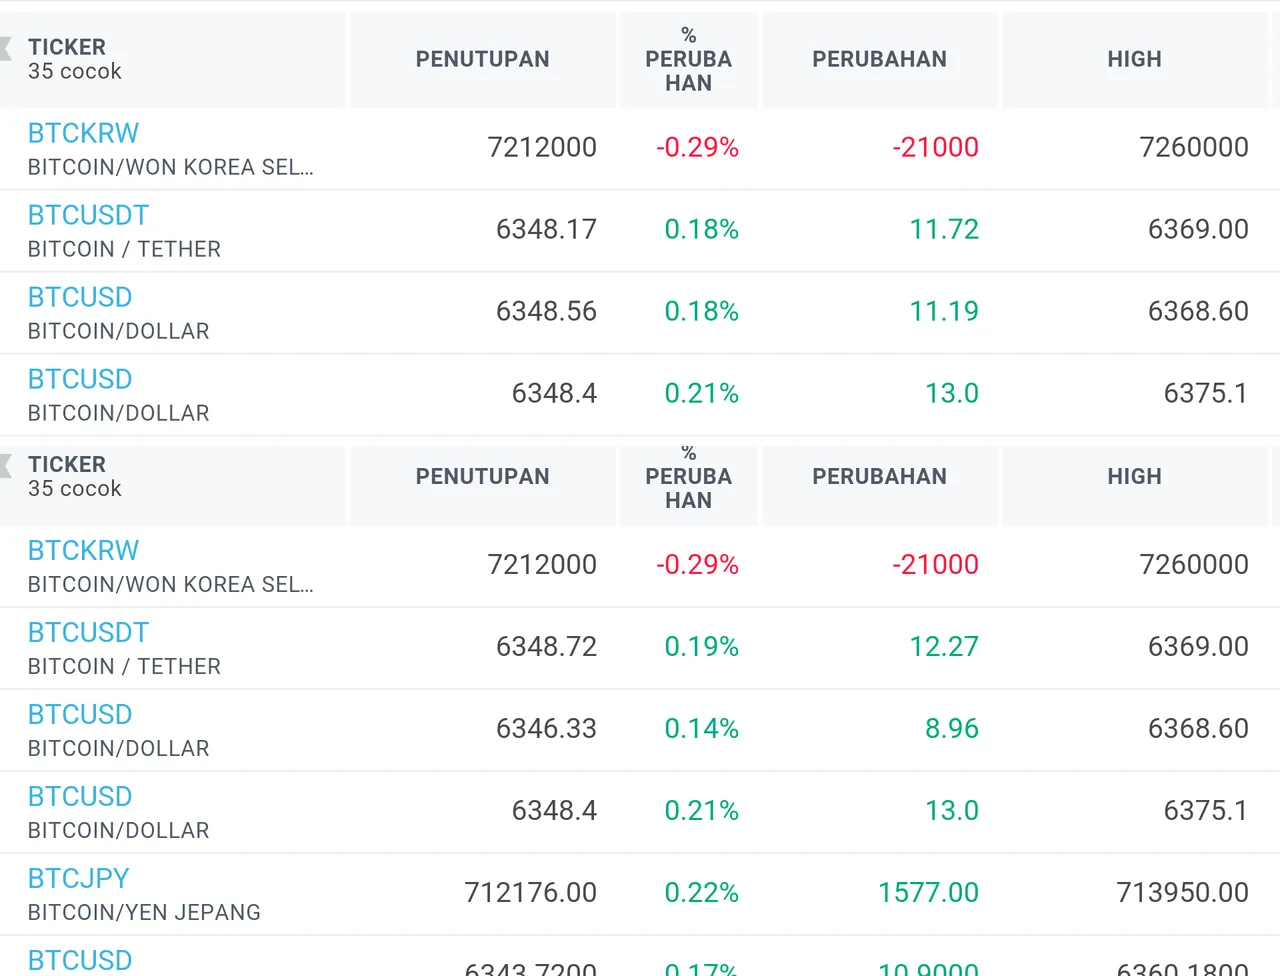
Task: Open BTCUSDT ticker in the 6348.72 row
Action: click(x=88, y=632)
